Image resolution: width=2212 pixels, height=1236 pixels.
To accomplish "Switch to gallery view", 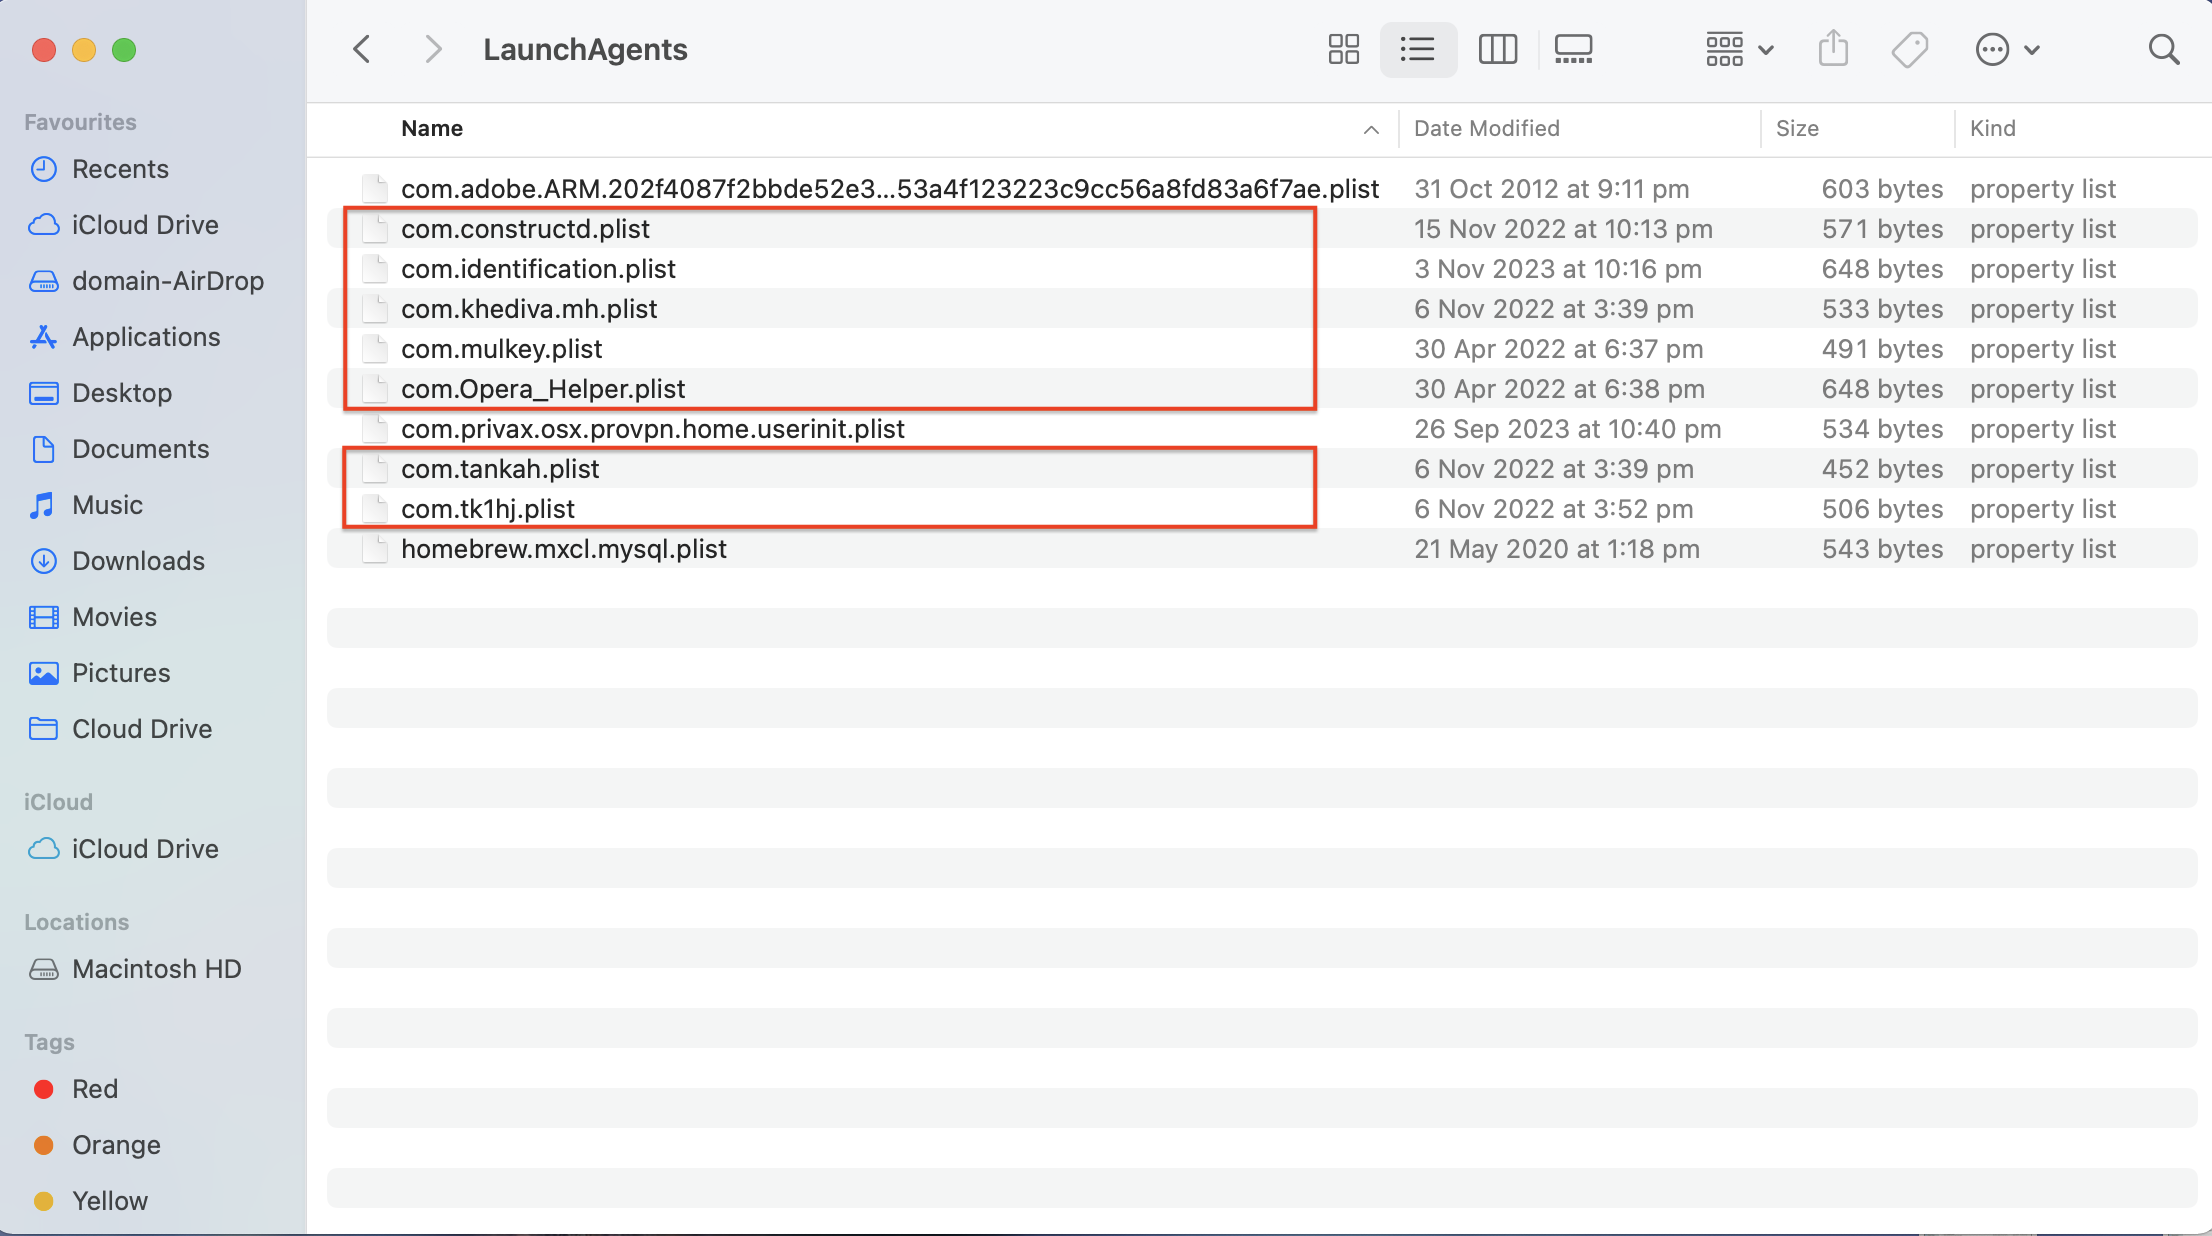I will pyautogui.click(x=1573, y=49).
